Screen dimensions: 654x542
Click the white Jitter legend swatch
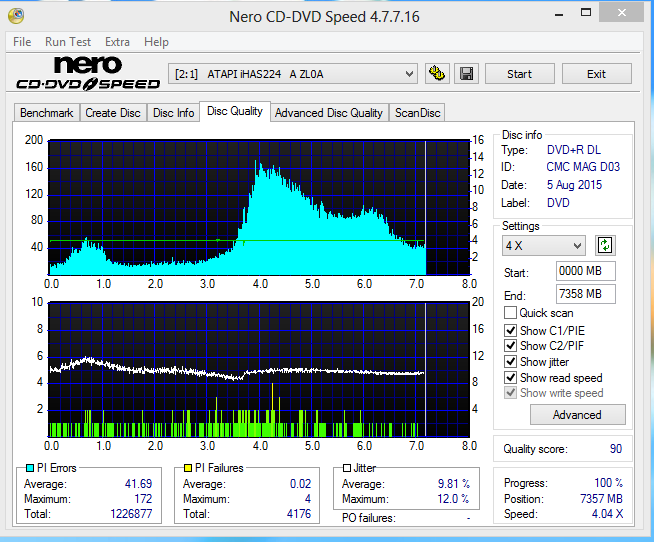347,468
